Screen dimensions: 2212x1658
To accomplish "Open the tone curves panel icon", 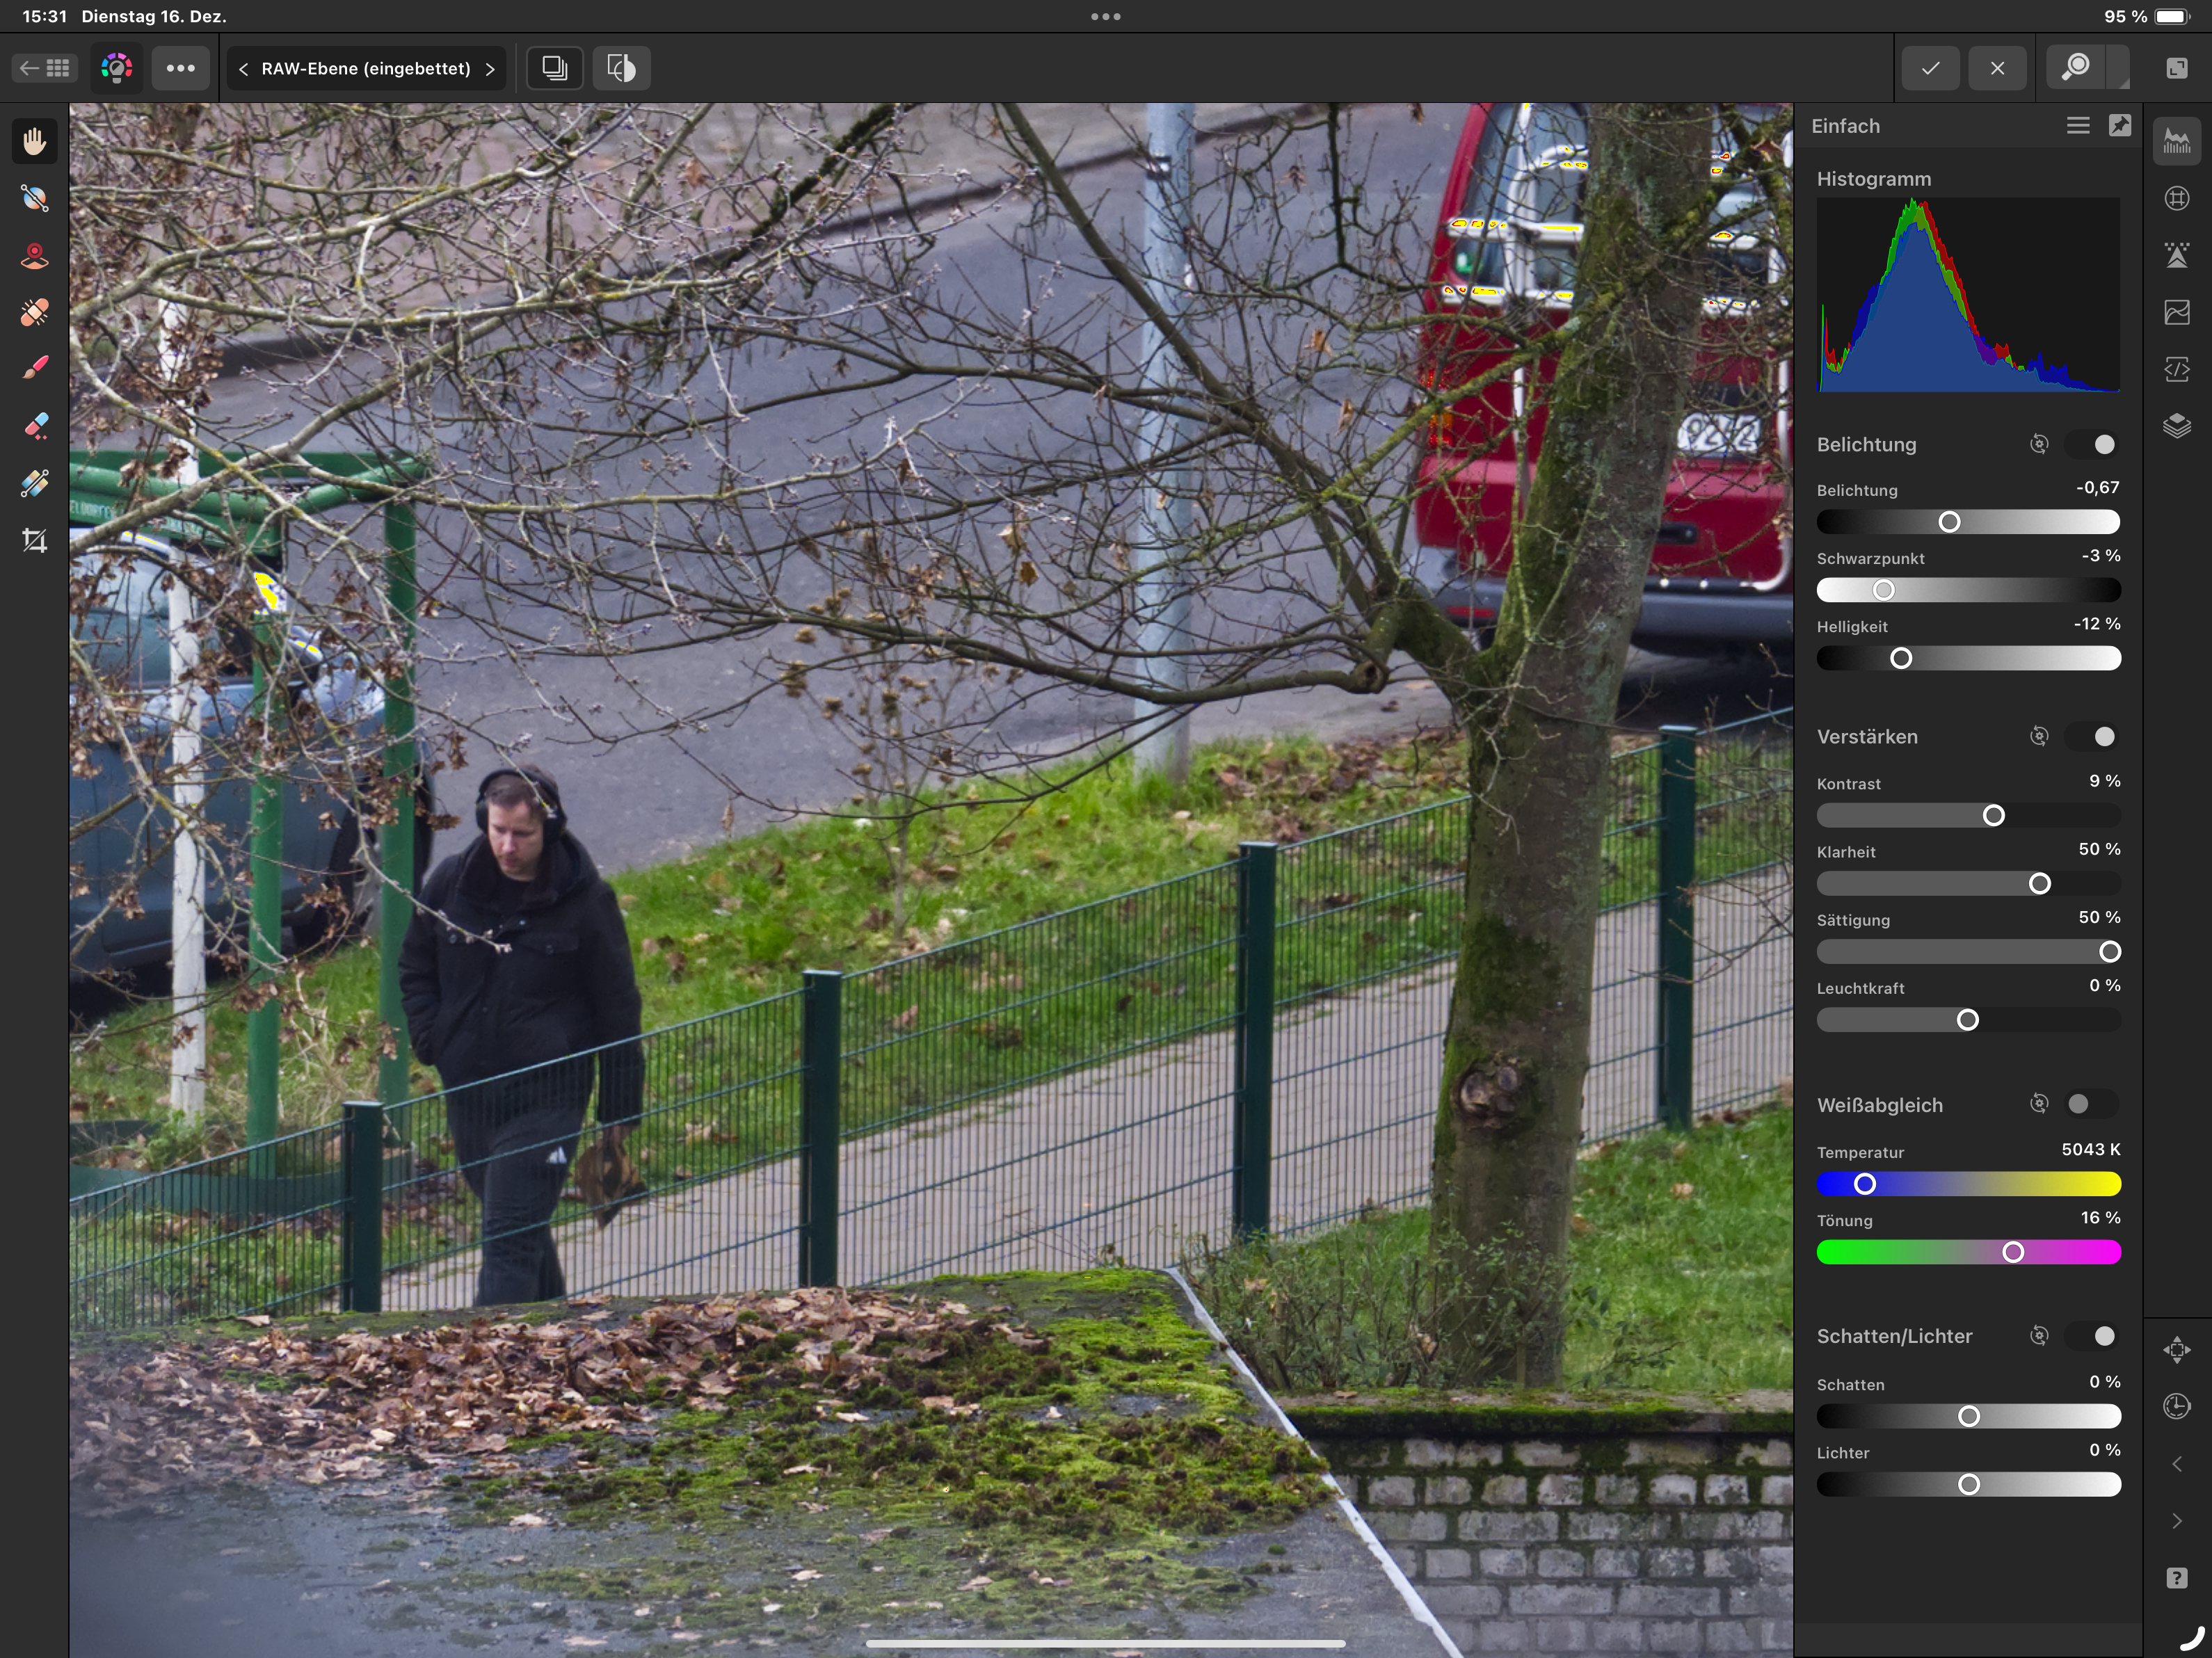I will pyautogui.click(x=2177, y=313).
